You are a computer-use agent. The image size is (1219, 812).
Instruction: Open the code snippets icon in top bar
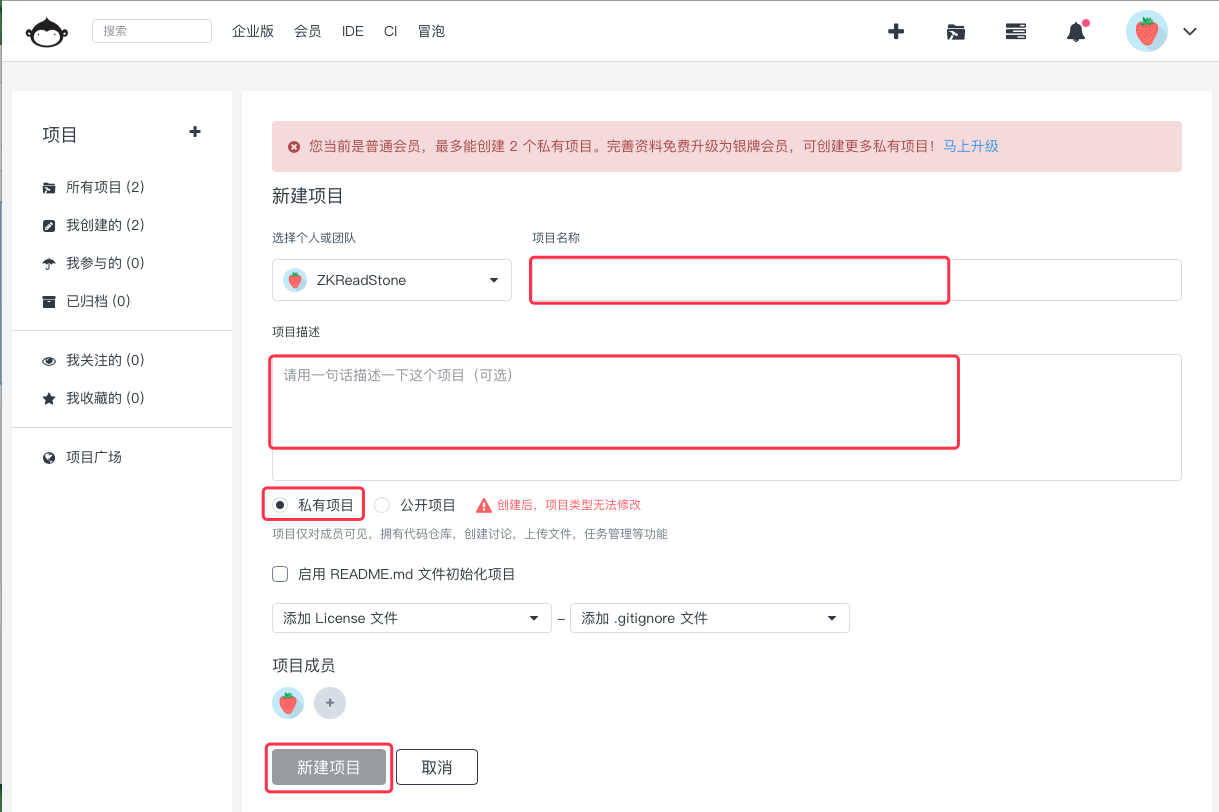tap(1015, 31)
